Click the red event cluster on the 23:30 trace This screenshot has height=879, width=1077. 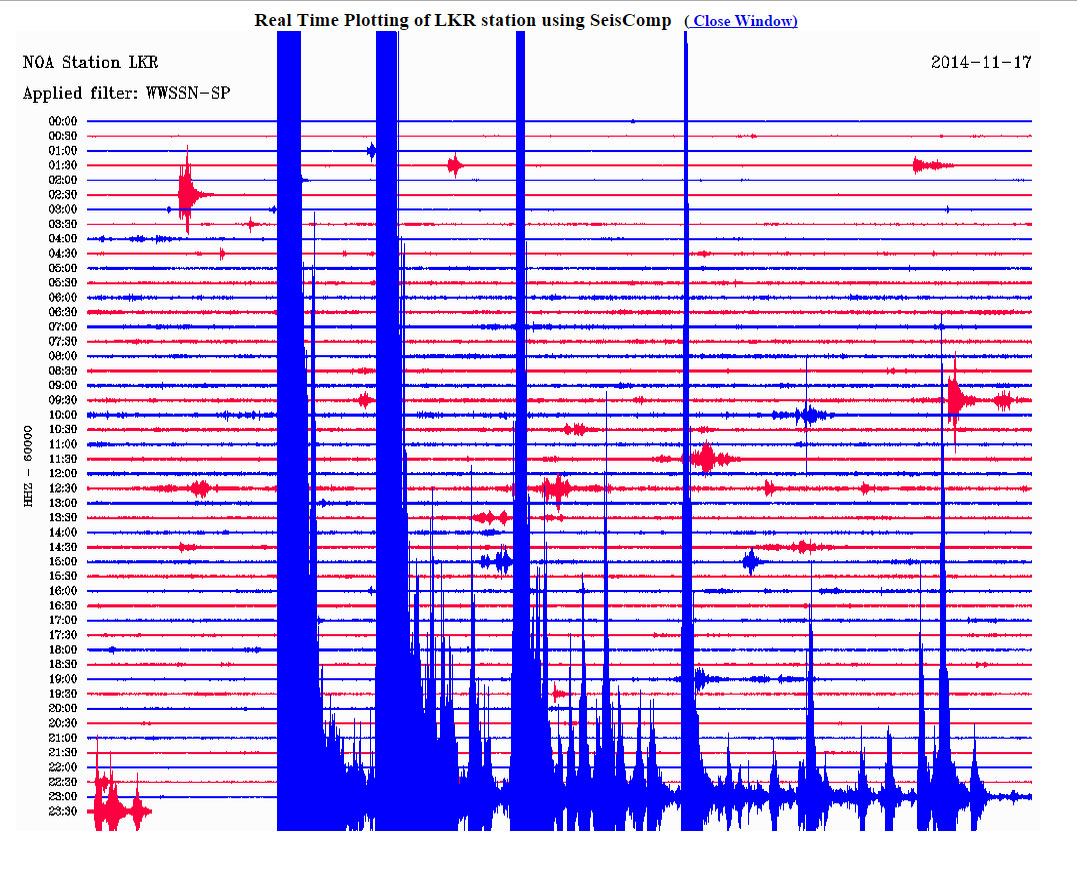(118, 810)
